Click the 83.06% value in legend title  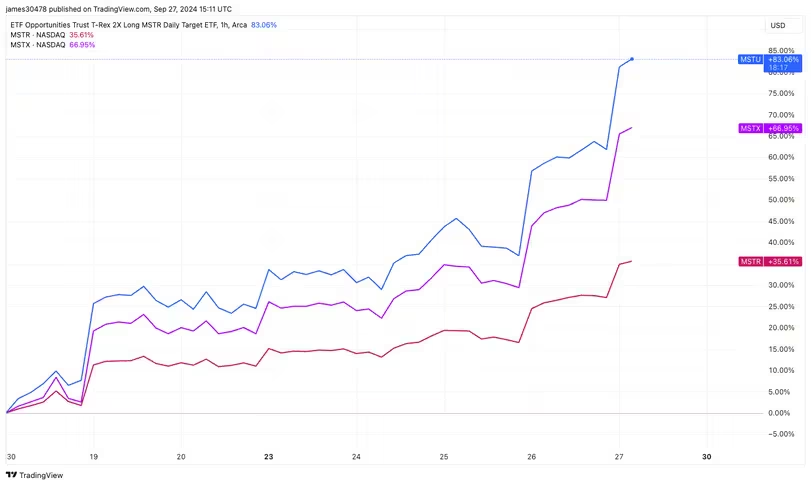(262, 24)
